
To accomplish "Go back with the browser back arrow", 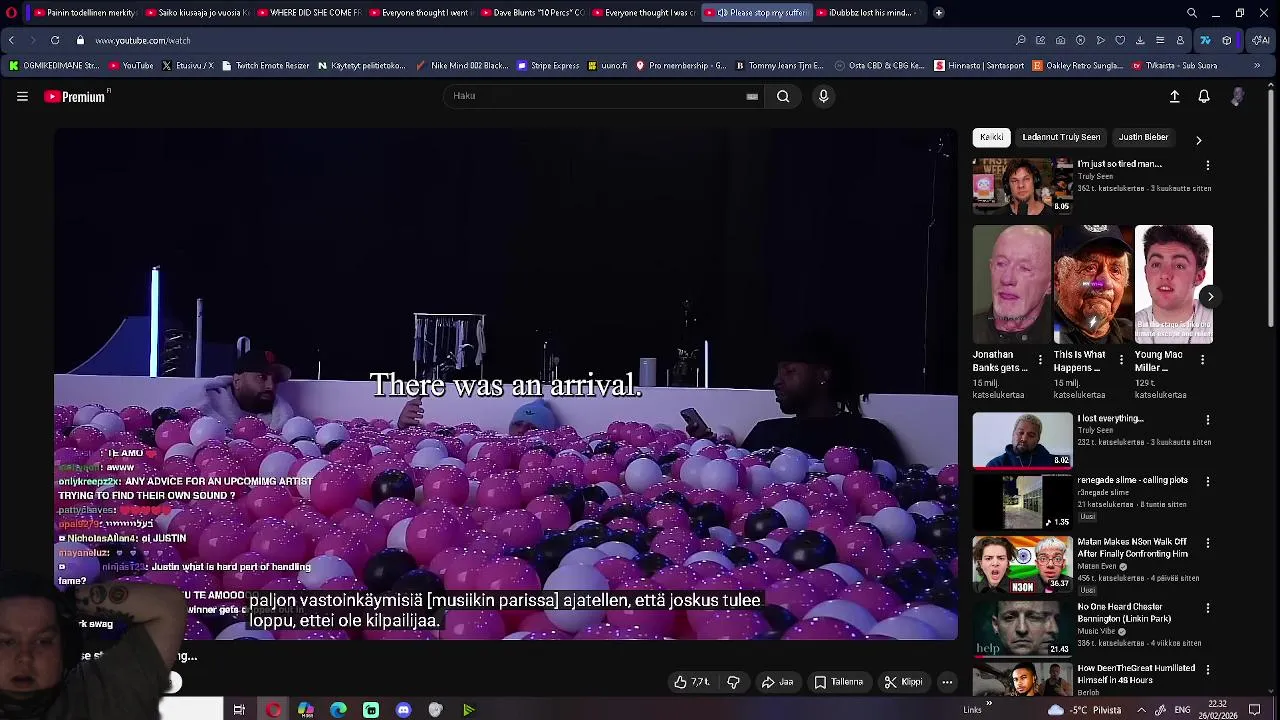I will (11, 40).
